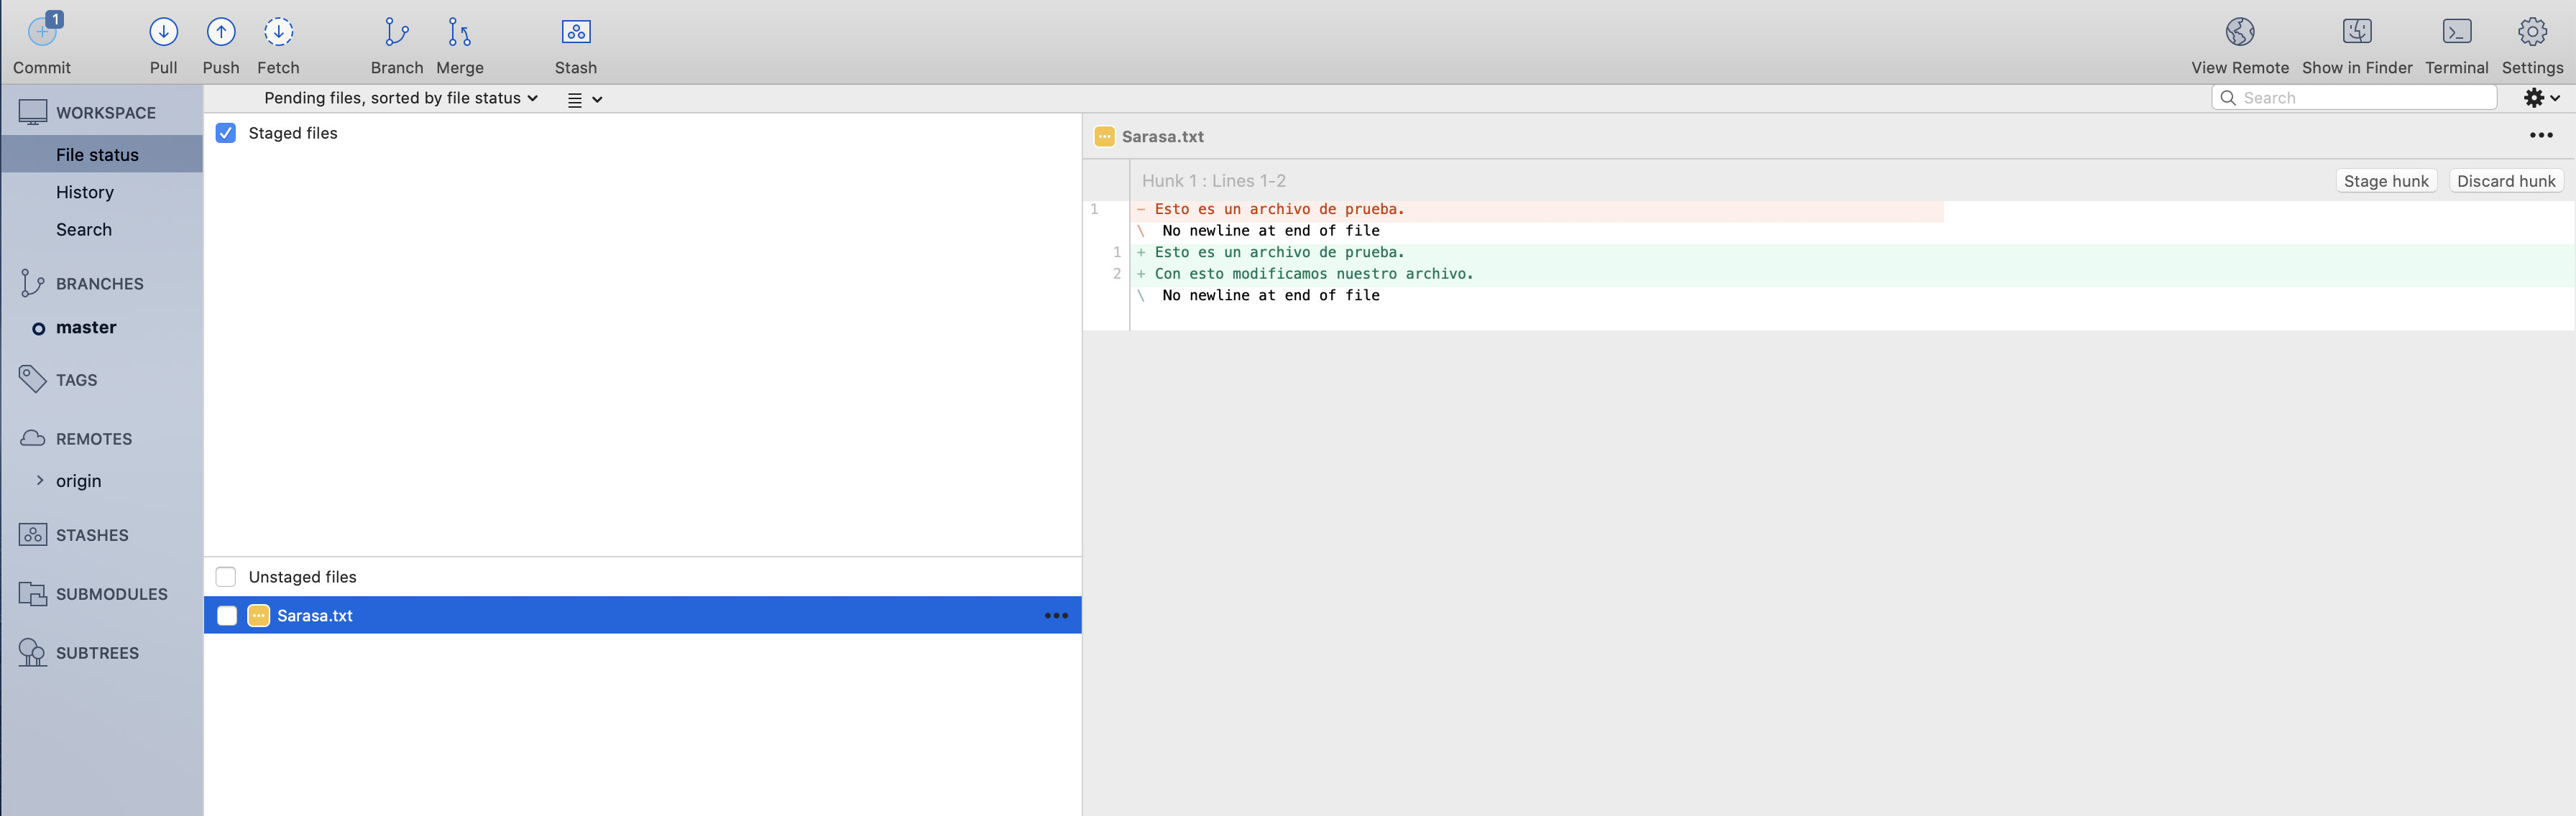2576x816 pixels.
Task: Open the list view mode dropdown
Action: 585,99
